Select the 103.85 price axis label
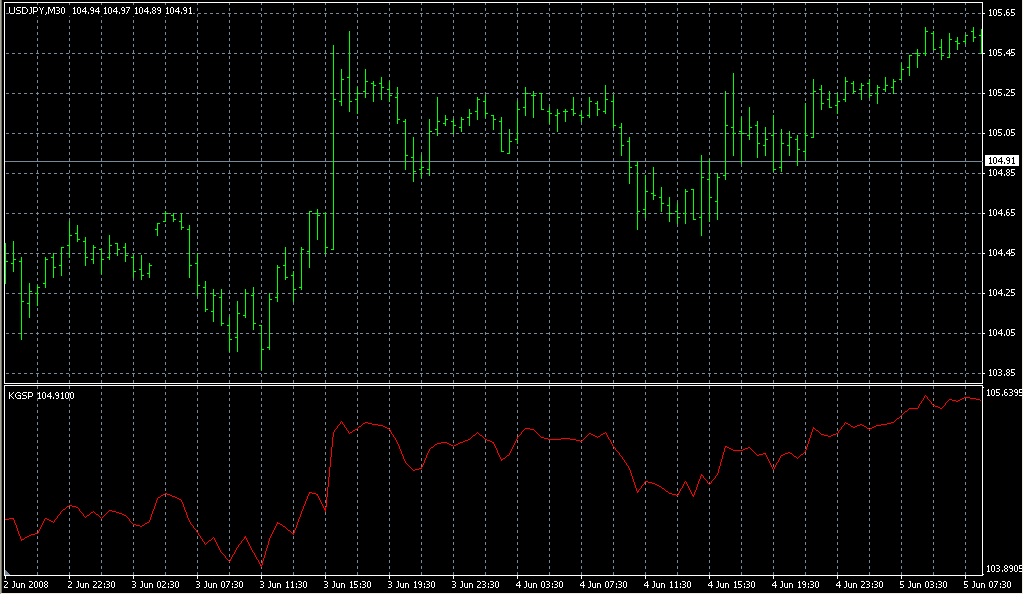This screenshot has width=1024, height=594. [1001, 373]
